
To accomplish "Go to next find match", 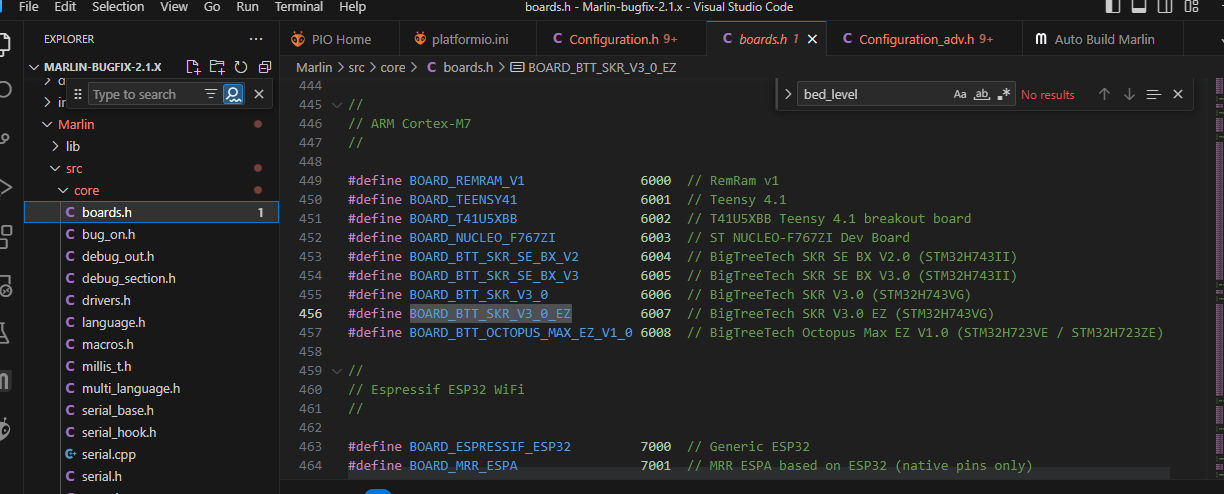I will point(1129,94).
